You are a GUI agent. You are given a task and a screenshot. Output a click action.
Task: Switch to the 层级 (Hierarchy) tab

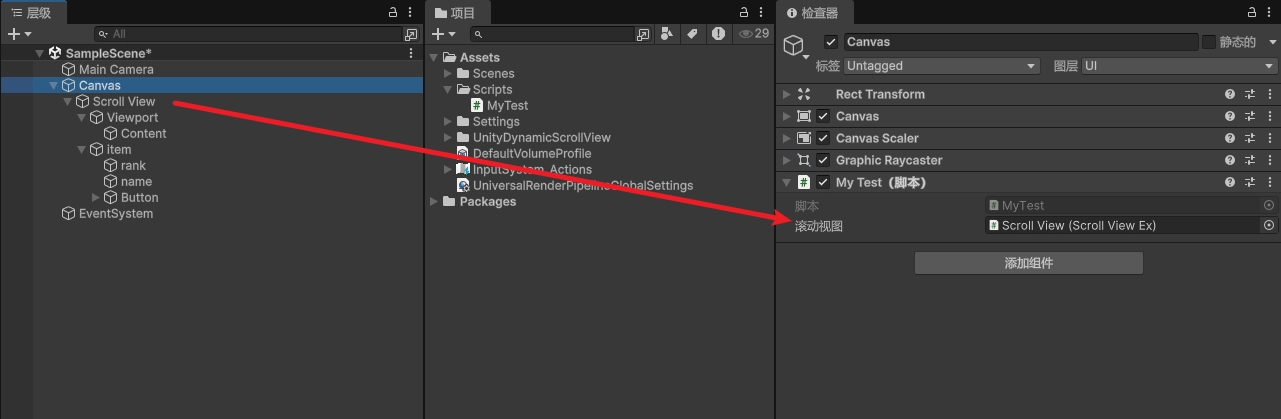pyautogui.click(x=33, y=13)
